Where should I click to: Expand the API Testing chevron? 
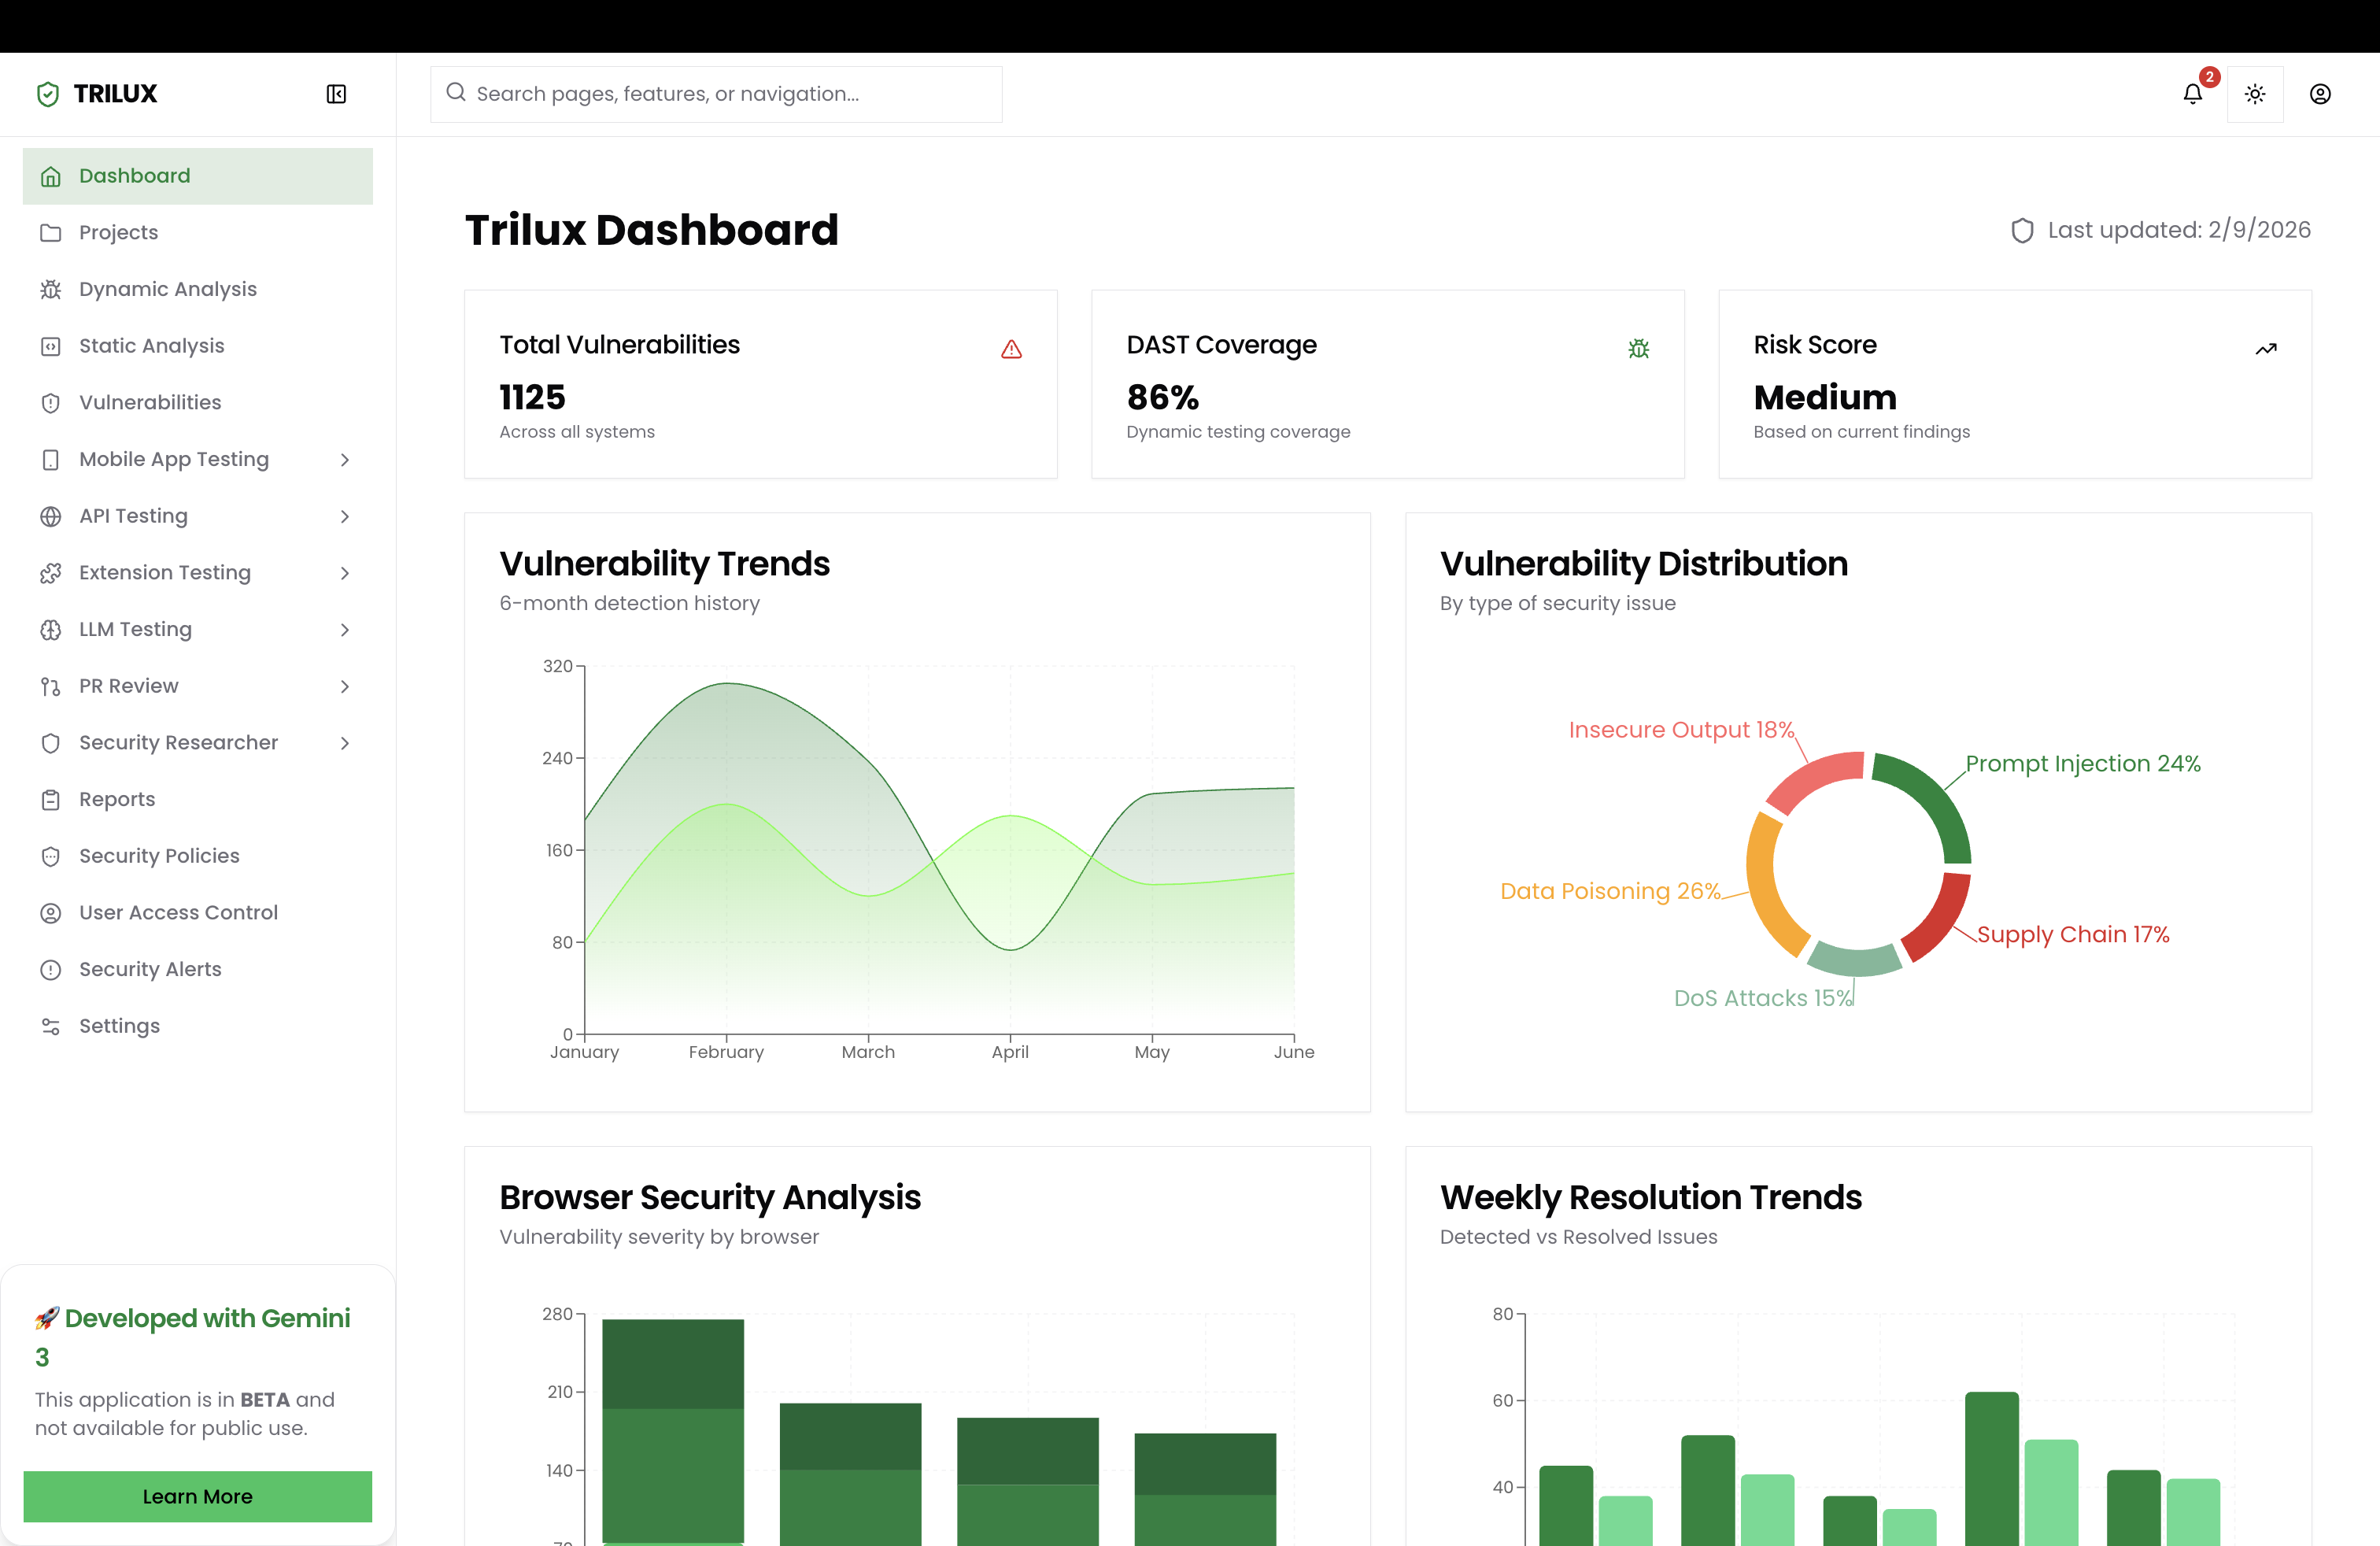coord(344,516)
